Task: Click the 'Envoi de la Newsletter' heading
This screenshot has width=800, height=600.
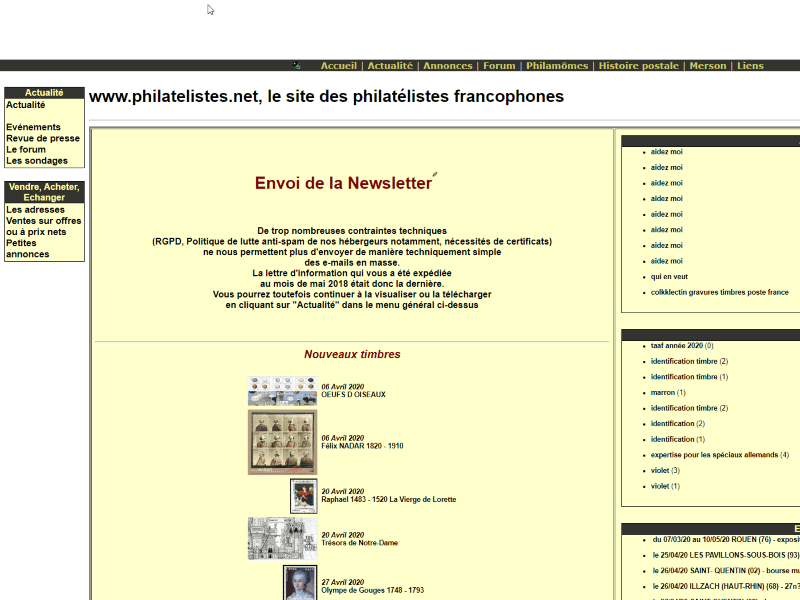Action: (x=343, y=183)
